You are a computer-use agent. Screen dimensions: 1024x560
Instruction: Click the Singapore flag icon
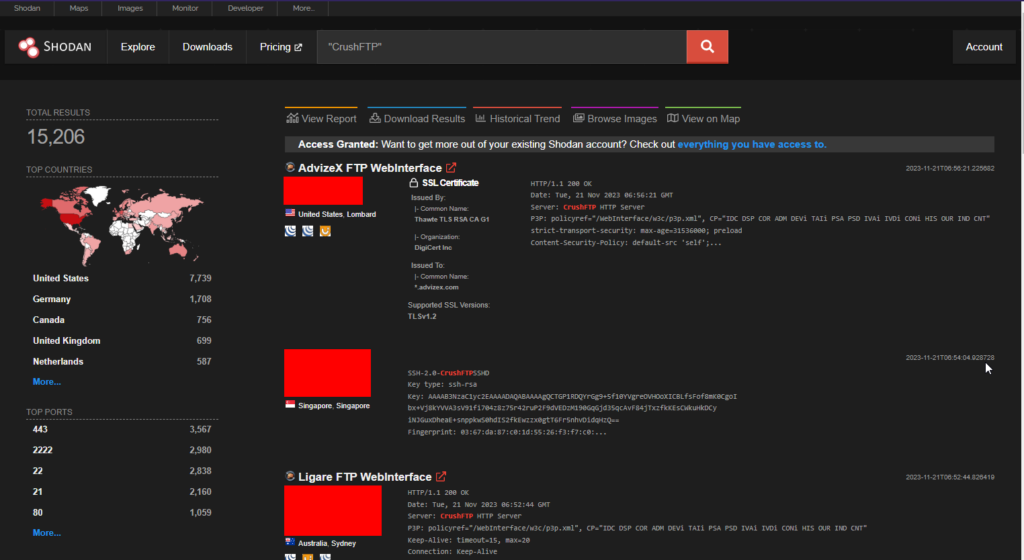tap(290, 405)
